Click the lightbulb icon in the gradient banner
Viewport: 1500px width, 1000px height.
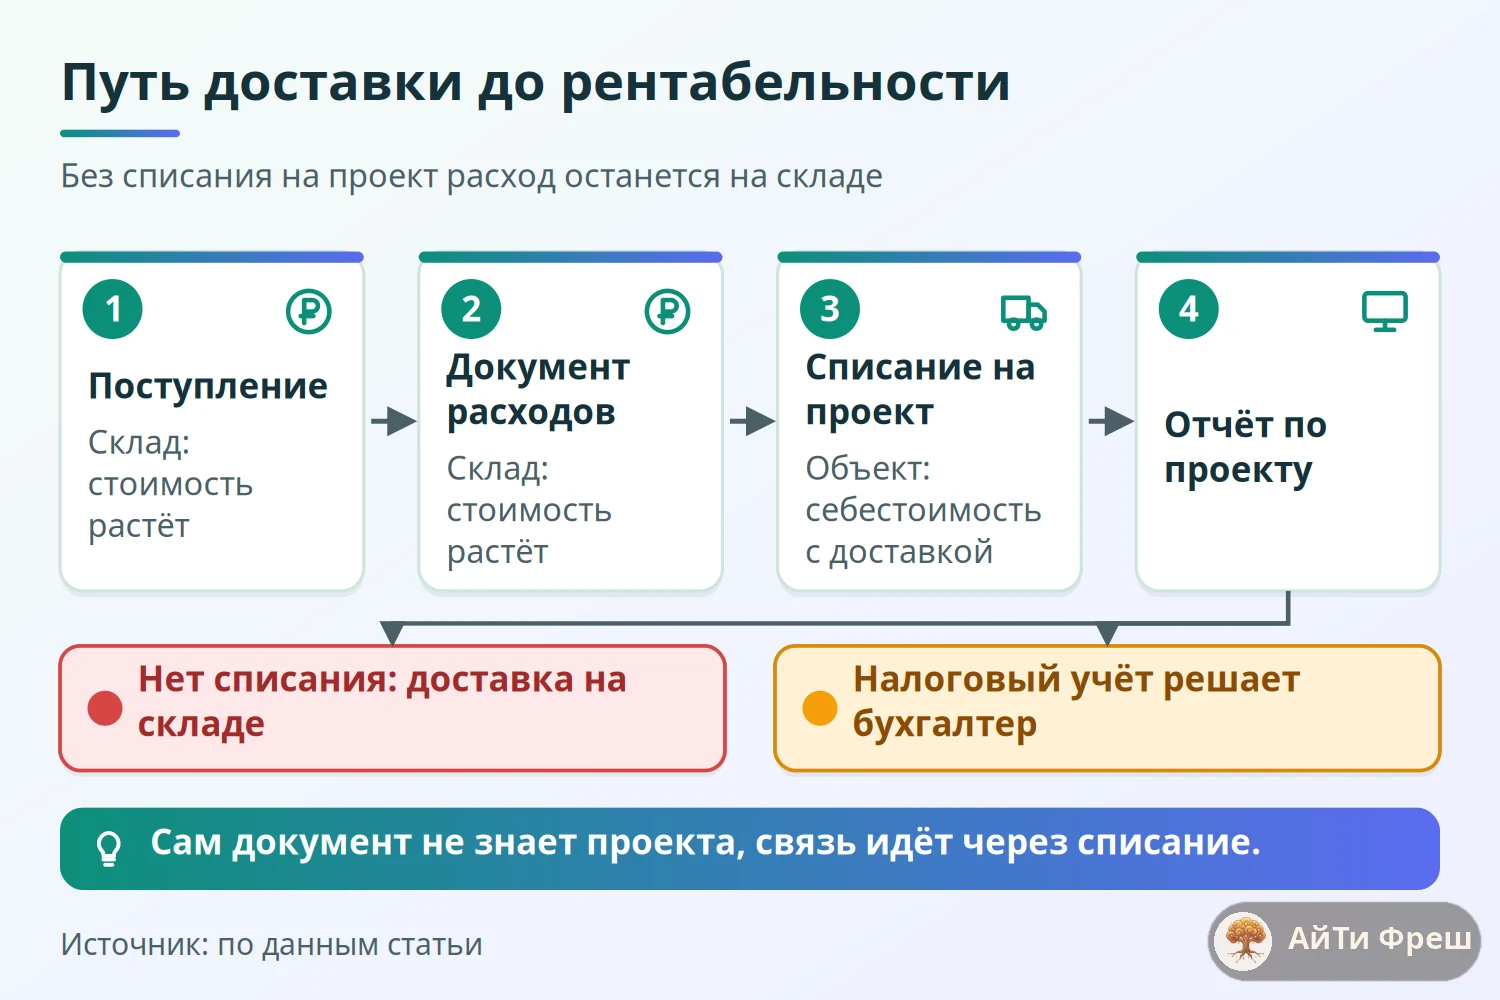pyautogui.click(x=108, y=848)
